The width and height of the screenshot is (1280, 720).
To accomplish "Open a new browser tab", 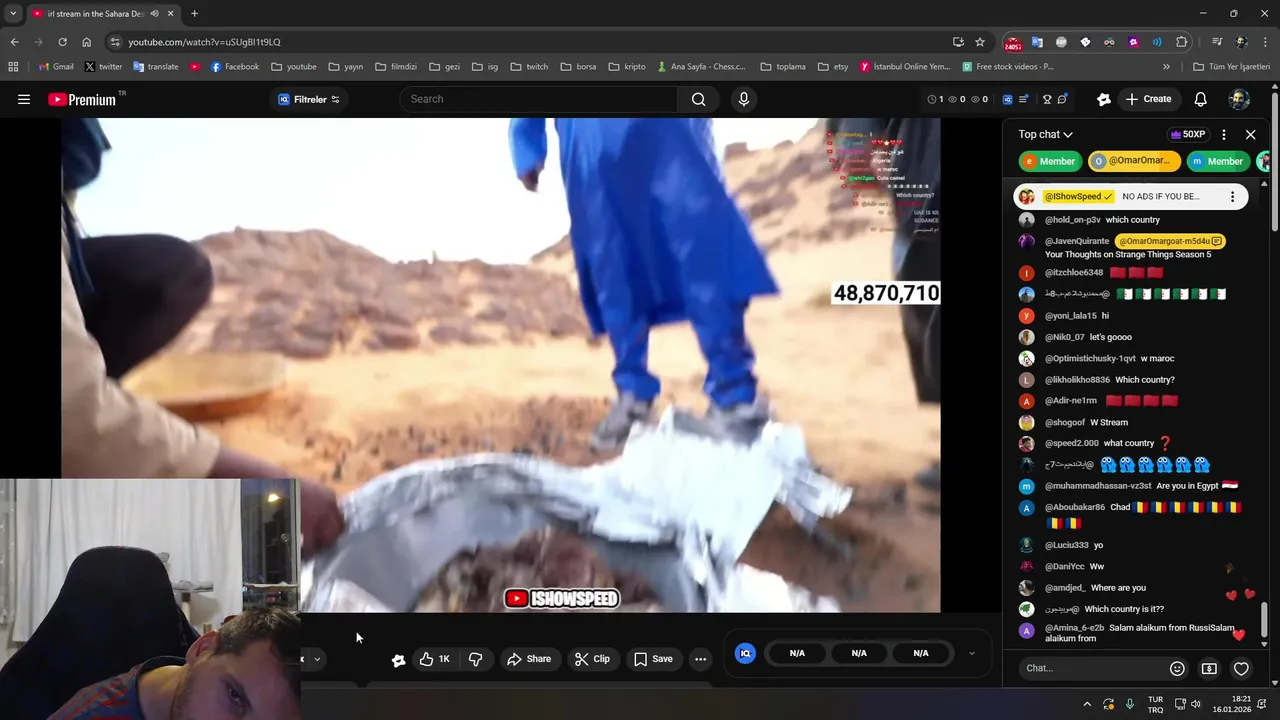I will (x=194, y=14).
